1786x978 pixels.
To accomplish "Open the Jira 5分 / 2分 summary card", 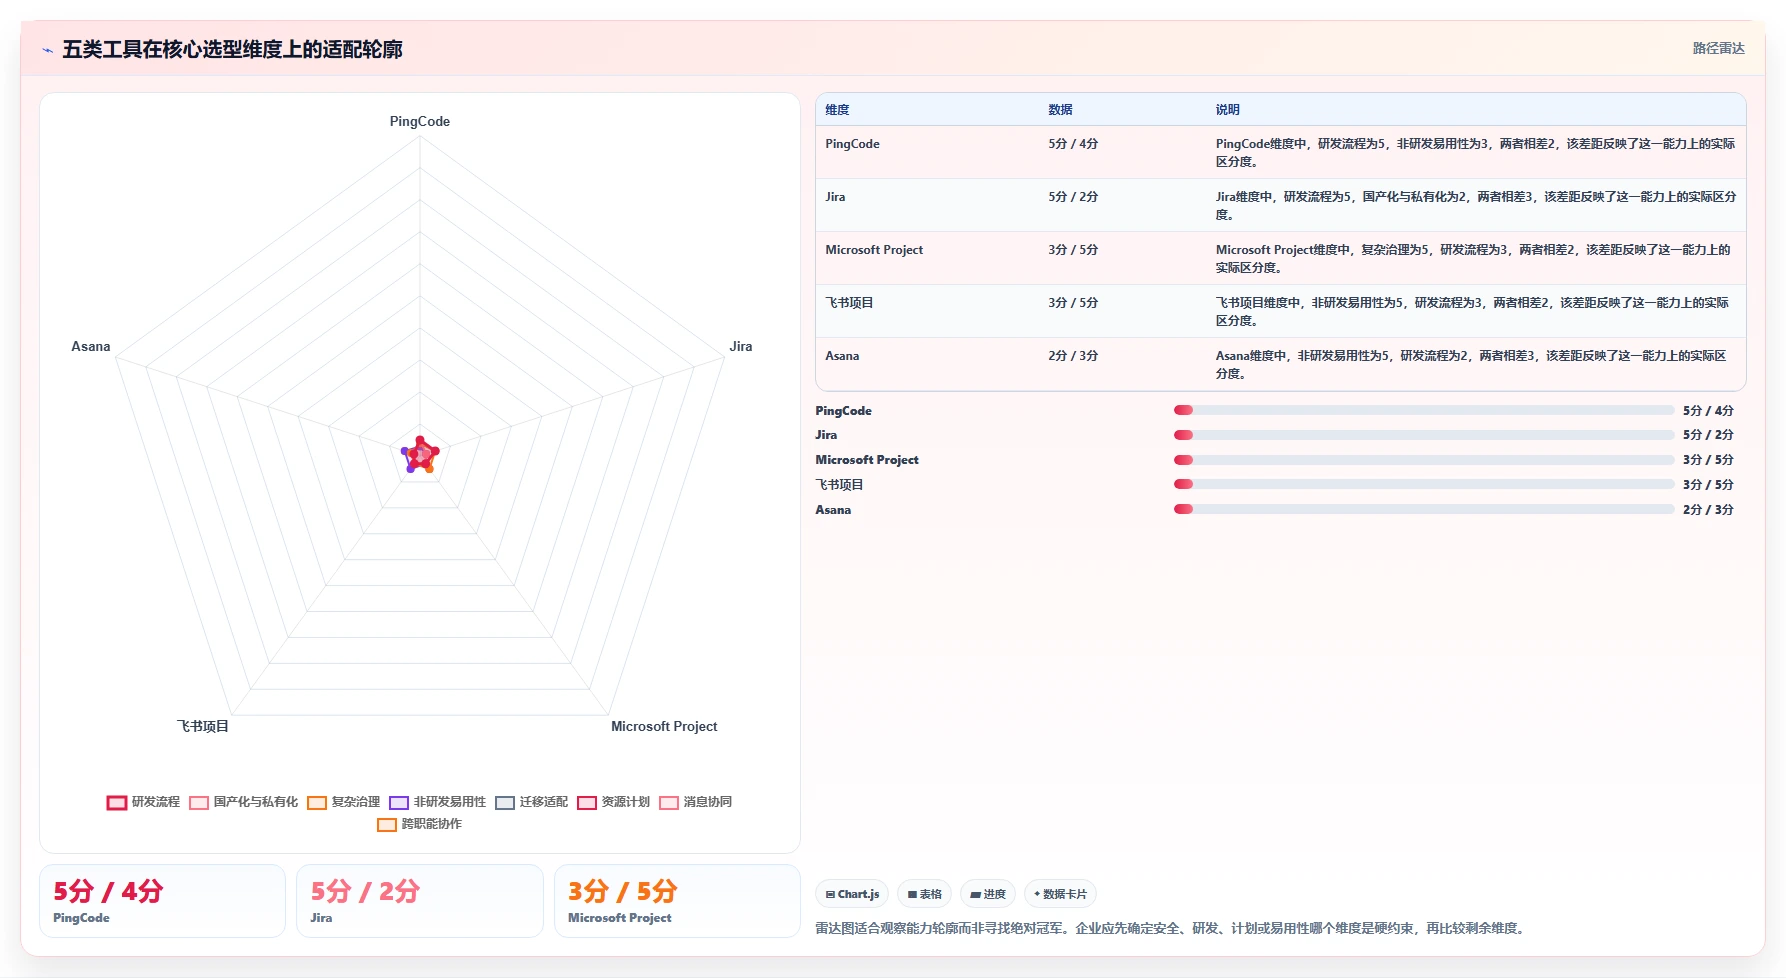I will (420, 901).
